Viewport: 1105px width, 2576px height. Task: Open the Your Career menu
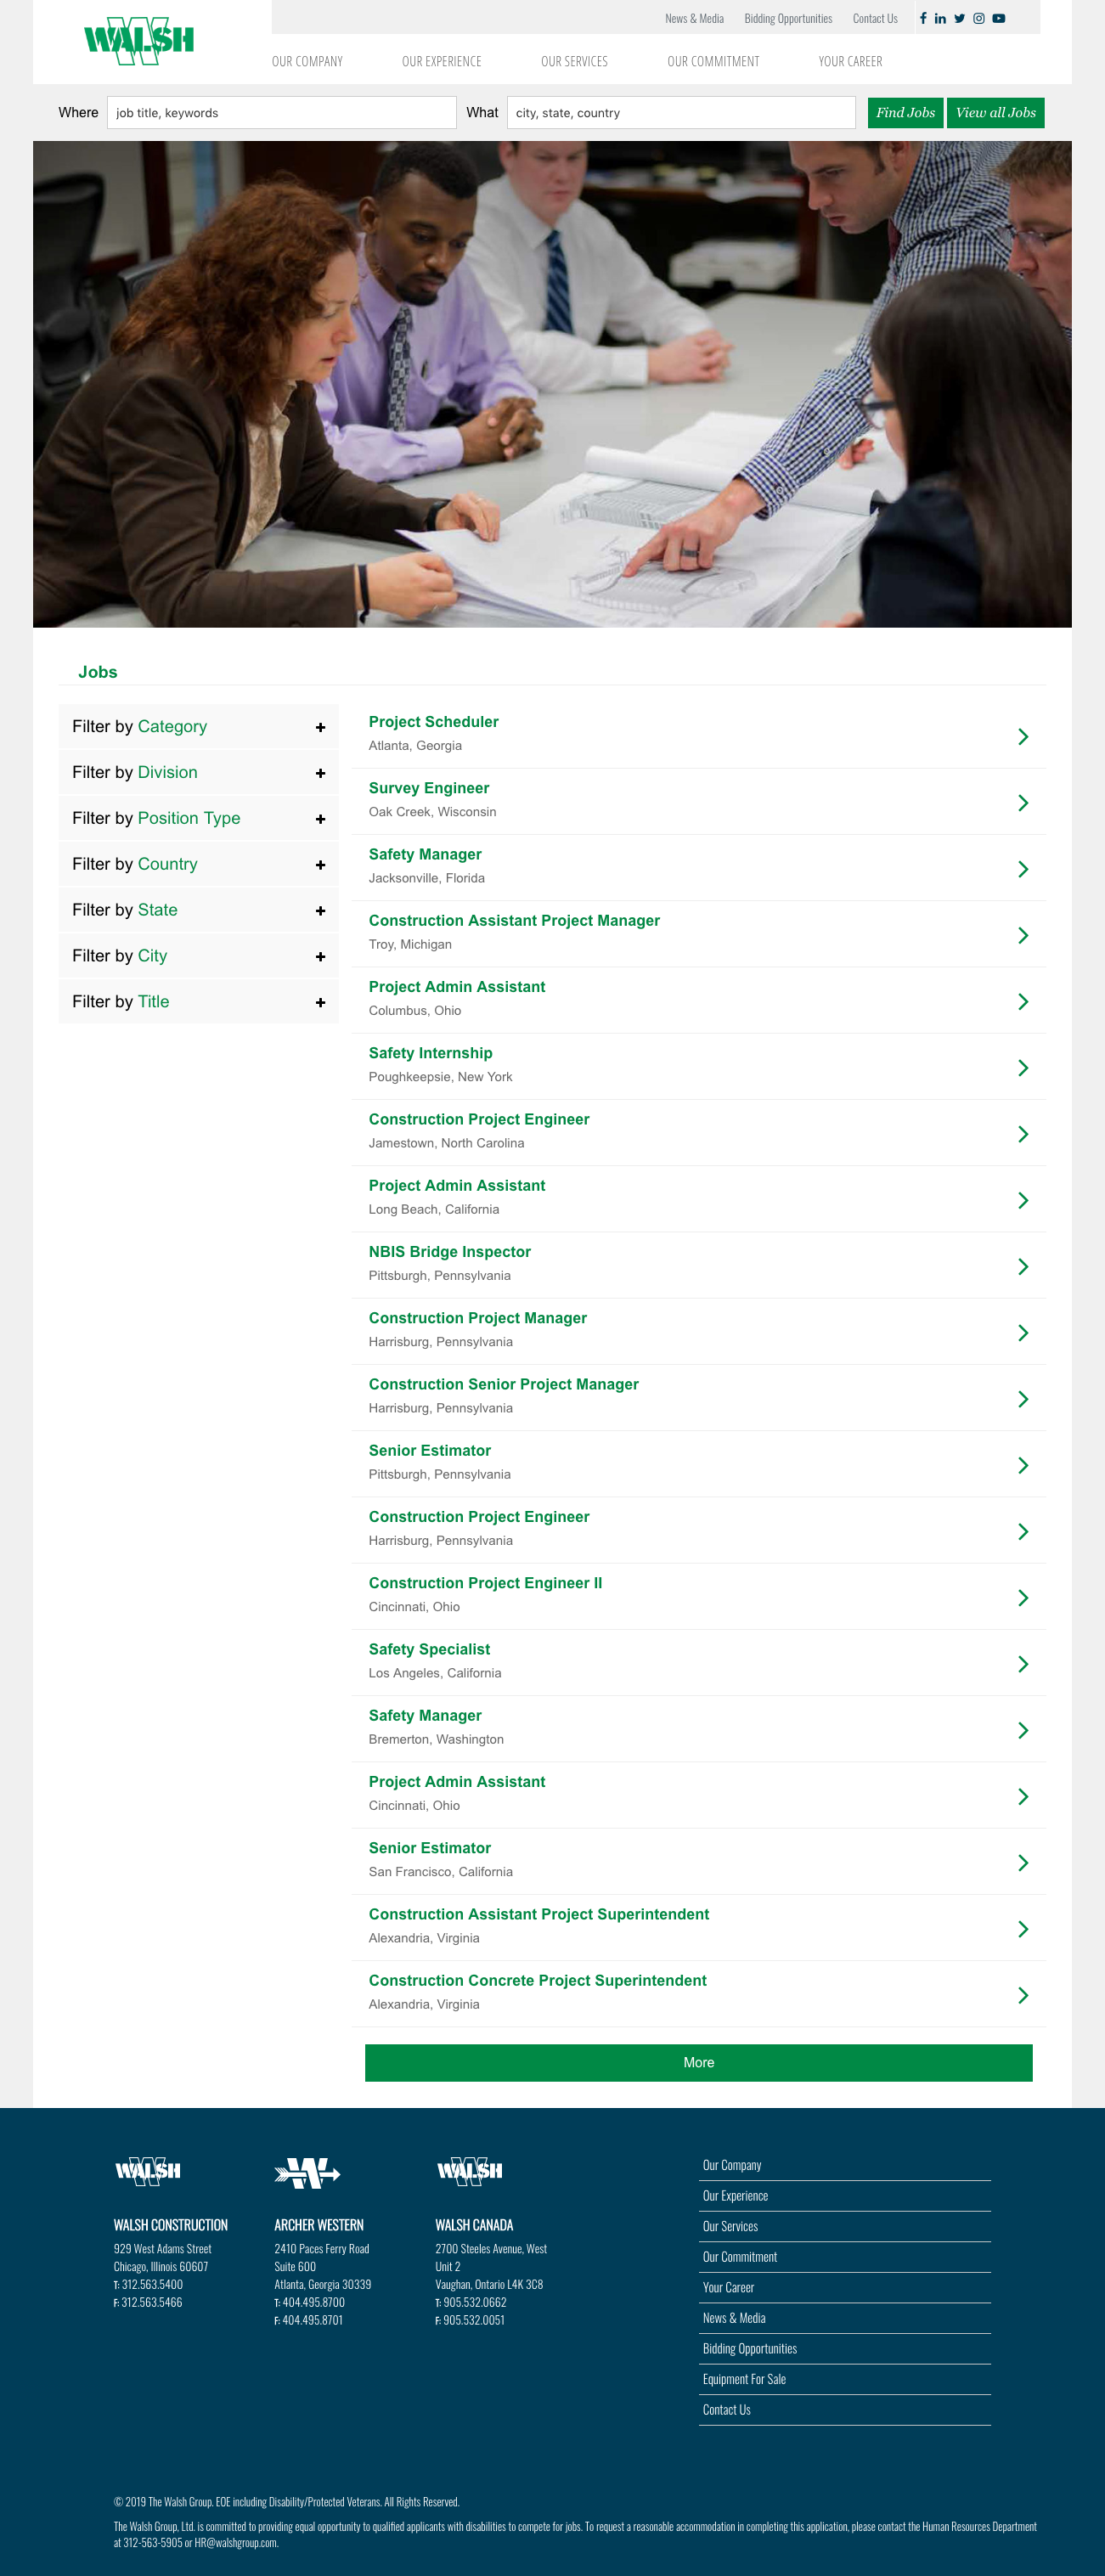coord(850,62)
